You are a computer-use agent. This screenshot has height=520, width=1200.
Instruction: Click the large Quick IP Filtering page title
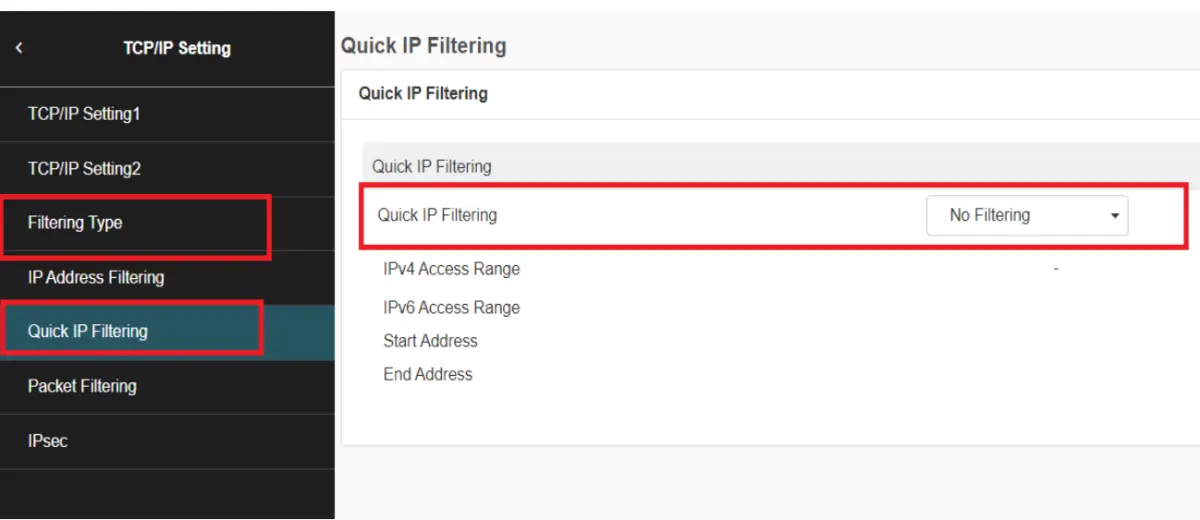point(423,45)
